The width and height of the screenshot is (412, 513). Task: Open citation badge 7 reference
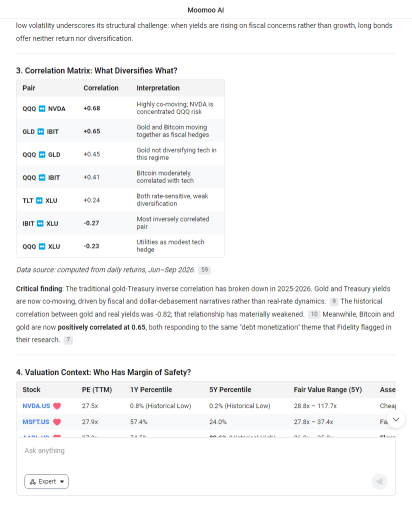pos(68,340)
